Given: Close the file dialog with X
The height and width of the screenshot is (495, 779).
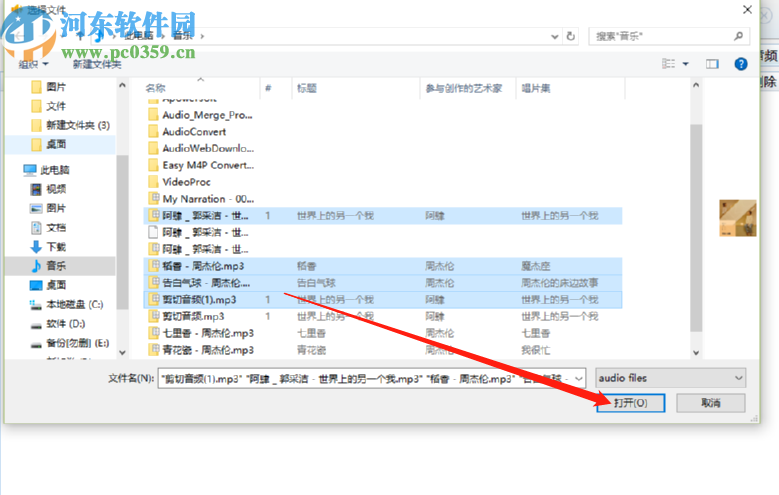Looking at the screenshot, I should tap(747, 9).
